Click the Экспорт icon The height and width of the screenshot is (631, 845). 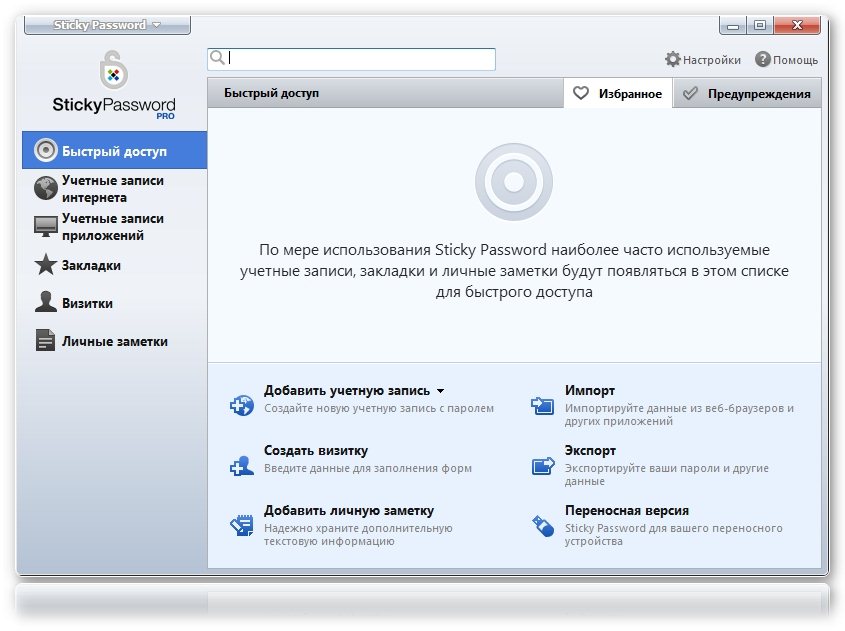coord(542,465)
